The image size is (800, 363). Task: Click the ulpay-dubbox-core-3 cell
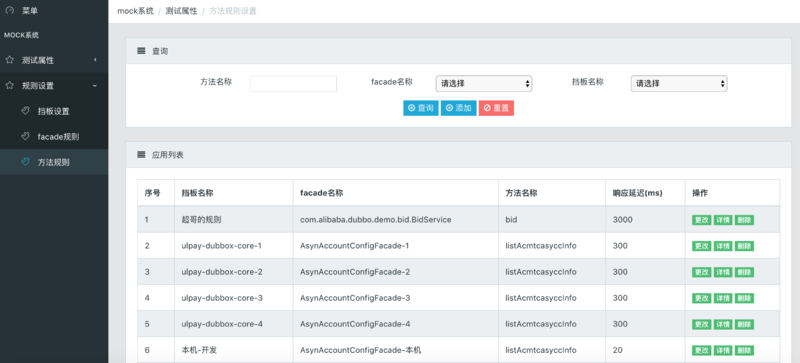coord(234,298)
